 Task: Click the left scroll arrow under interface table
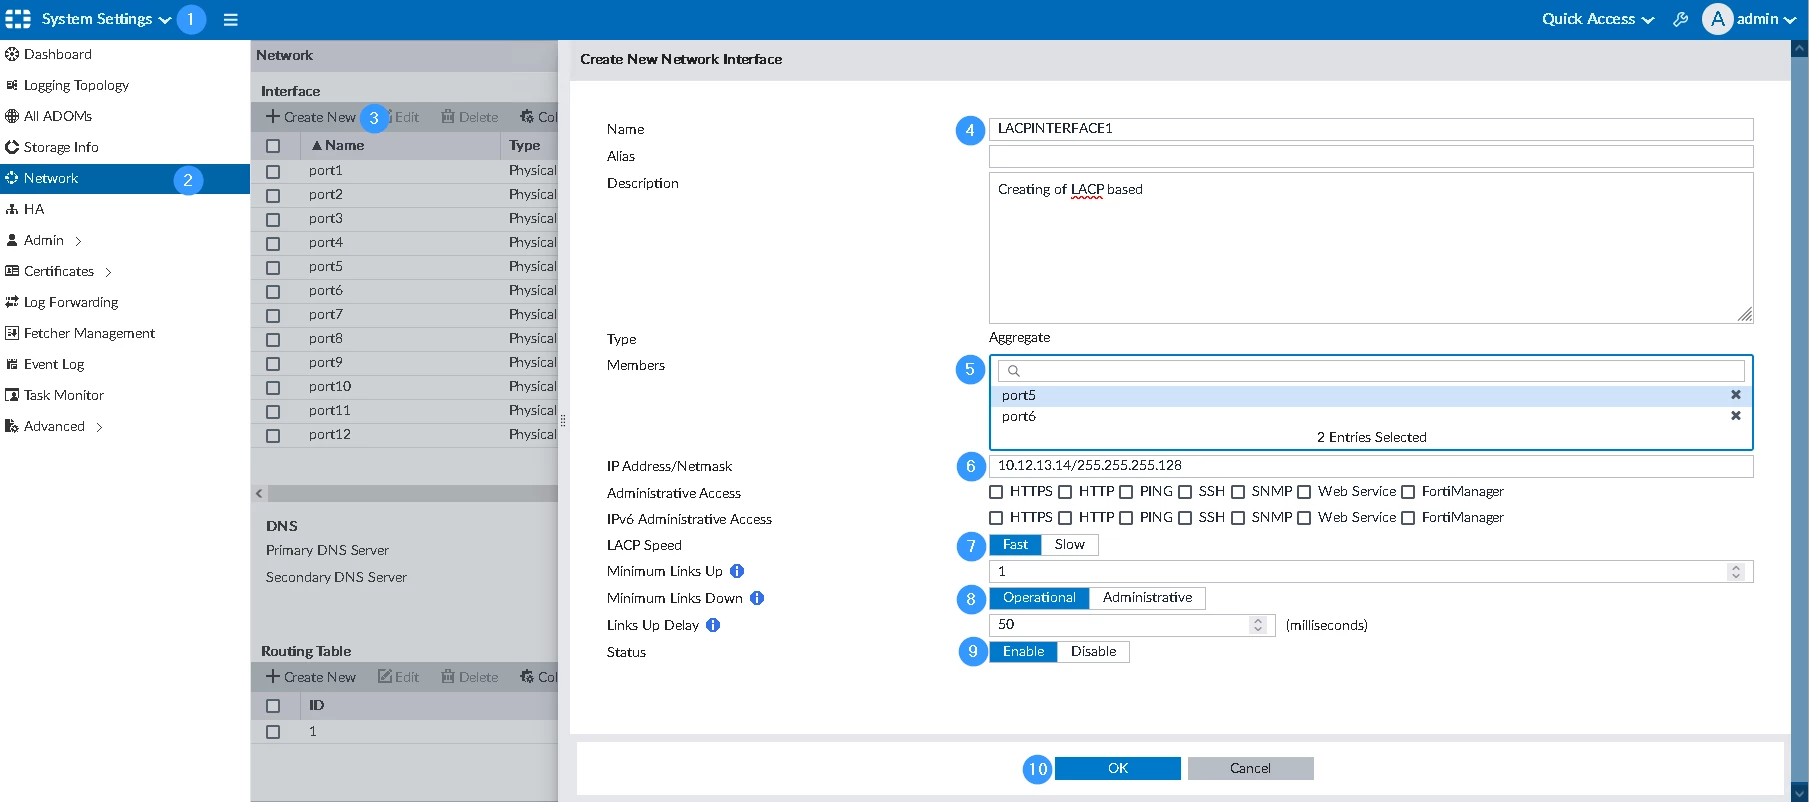[x=259, y=494]
